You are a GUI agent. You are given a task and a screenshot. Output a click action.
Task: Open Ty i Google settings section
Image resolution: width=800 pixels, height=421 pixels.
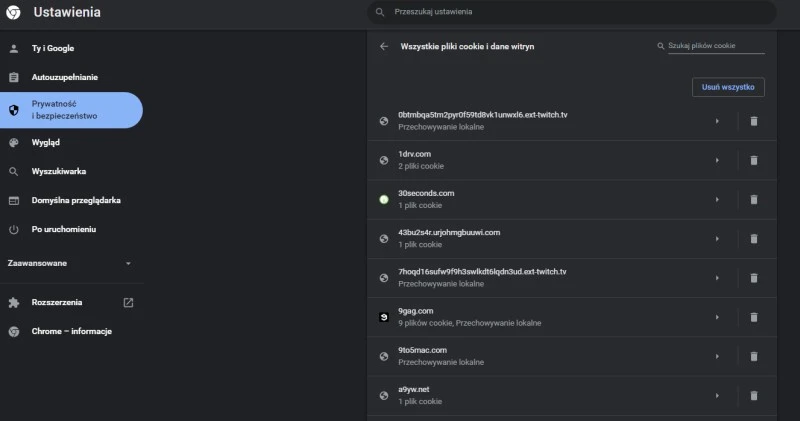click(x=52, y=48)
